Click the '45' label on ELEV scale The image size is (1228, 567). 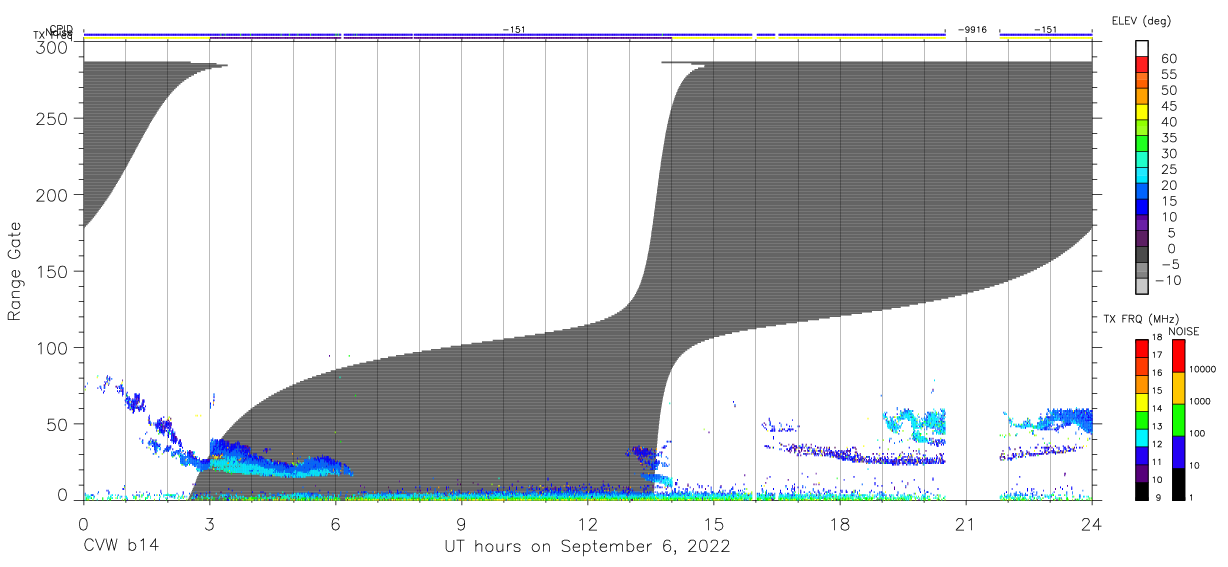(1168, 106)
